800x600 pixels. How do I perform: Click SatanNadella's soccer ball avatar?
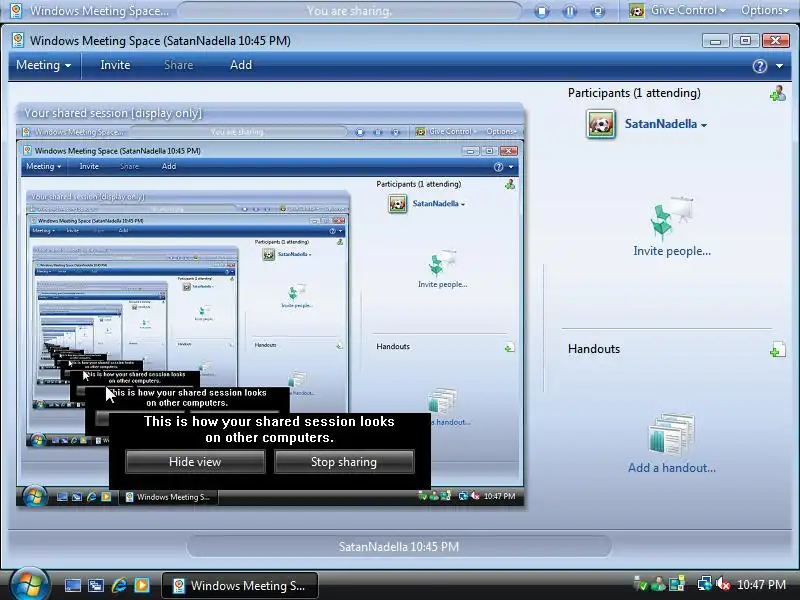click(x=601, y=124)
